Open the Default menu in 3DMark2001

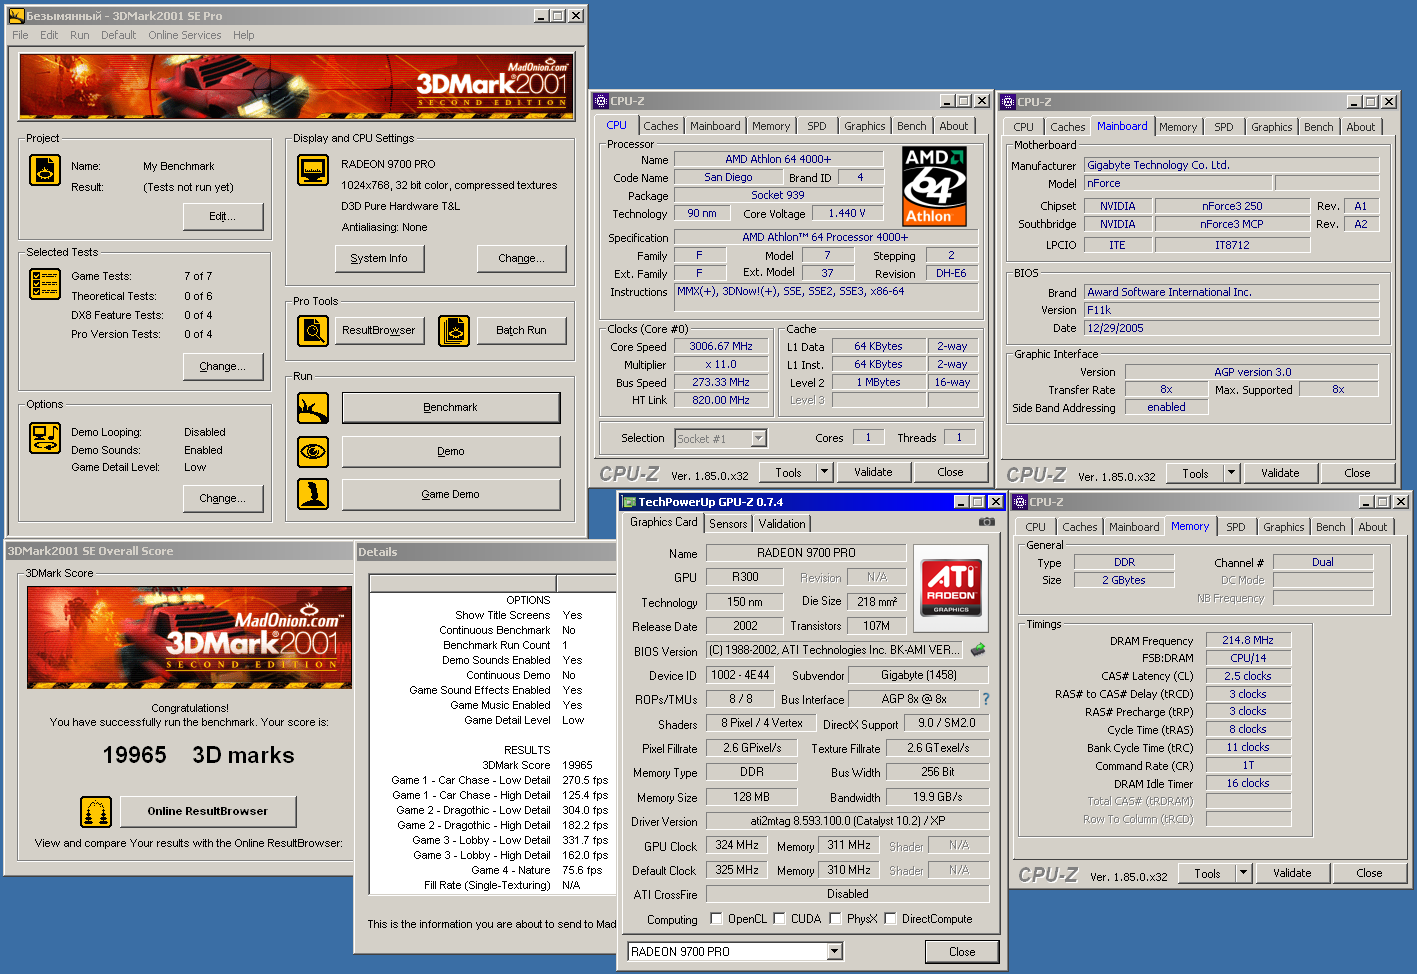pyautogui.click(x=118, y=35)
